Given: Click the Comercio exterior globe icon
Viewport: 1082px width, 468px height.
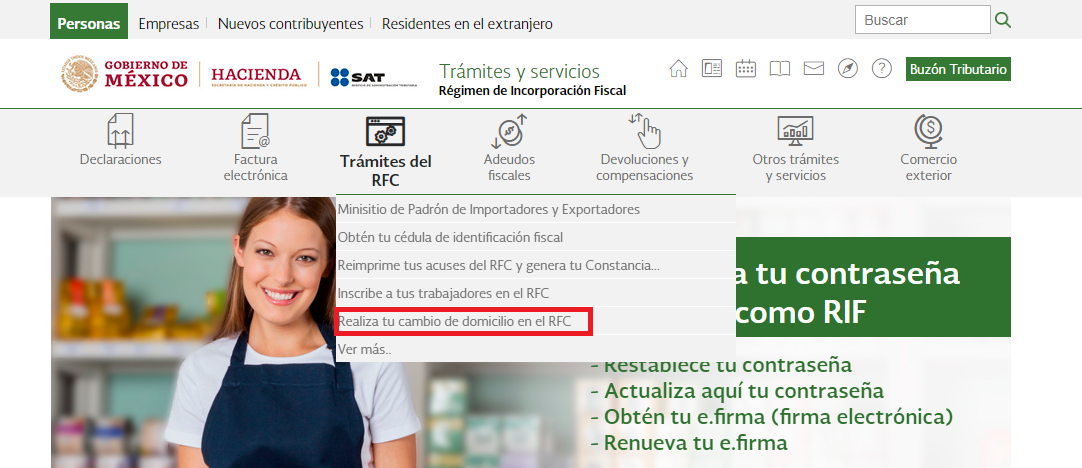Looking at the screenshot, I should pos(928,131).
